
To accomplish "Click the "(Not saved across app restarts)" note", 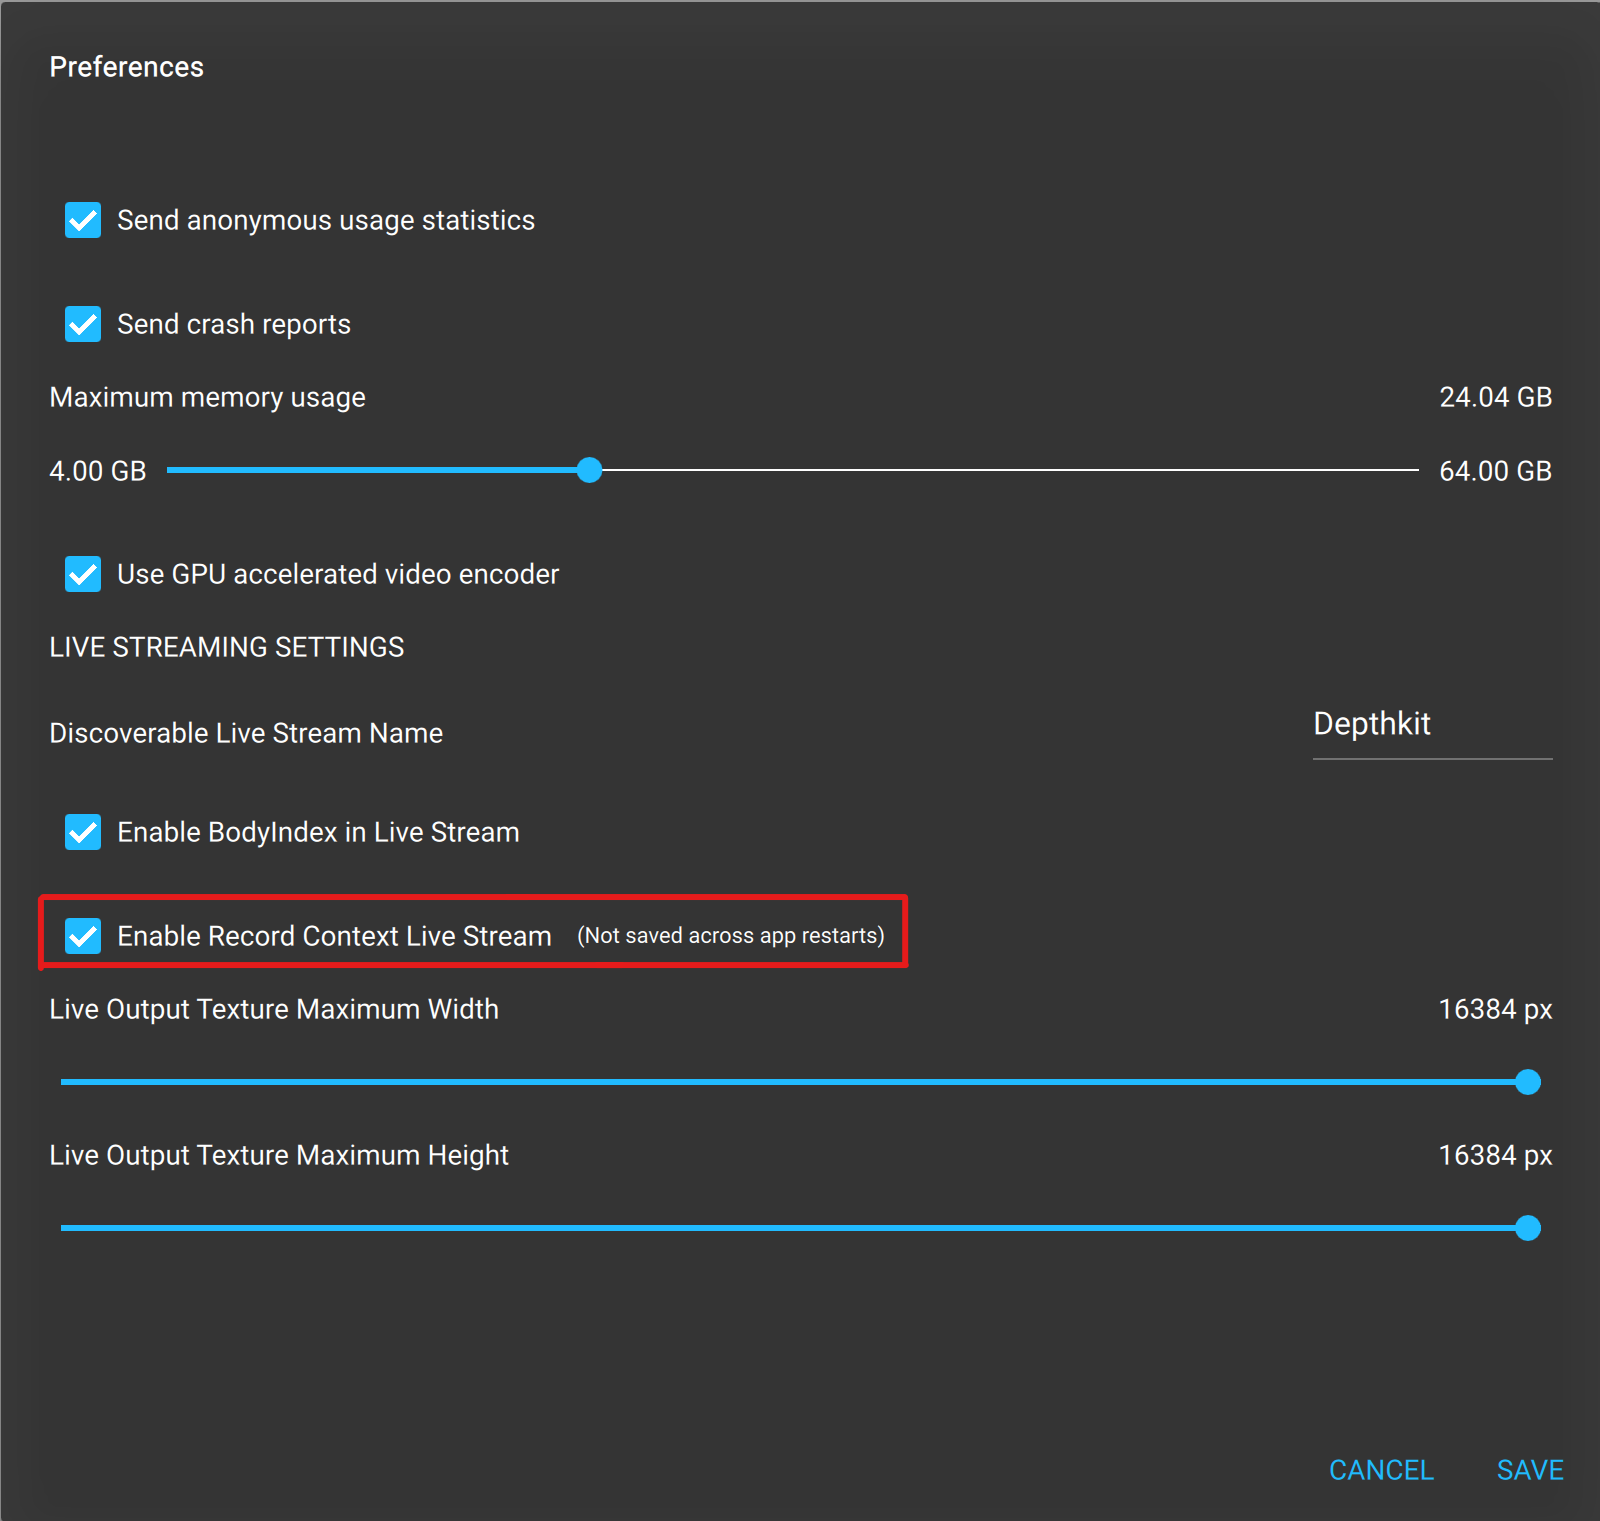I will [x=730, y=936].
